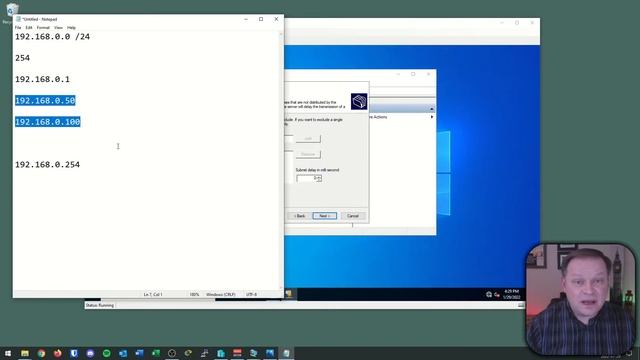Image resolution: width=640 pixels, height=360 pixels.
Task: Click the line "254" in Notepad
Action: click(x=22, y=58)
